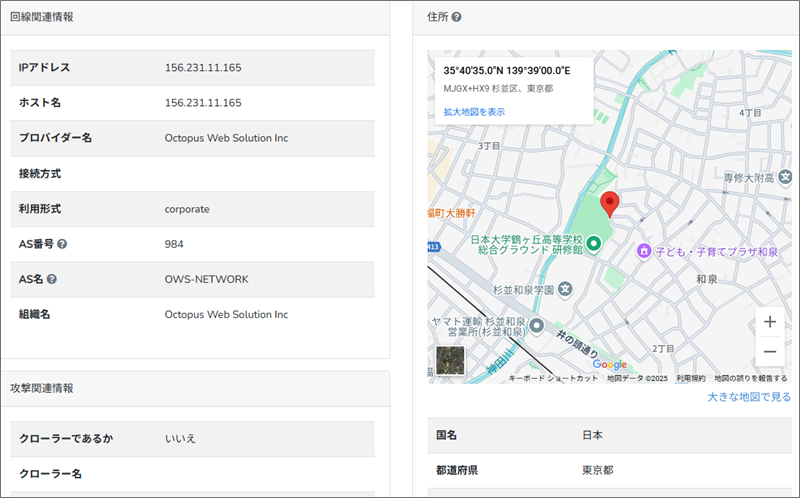Screen dimensions: 800x498
Task: Click the 和泉 area label on the map
Action: pyautogui.click(x=707, y=279)
